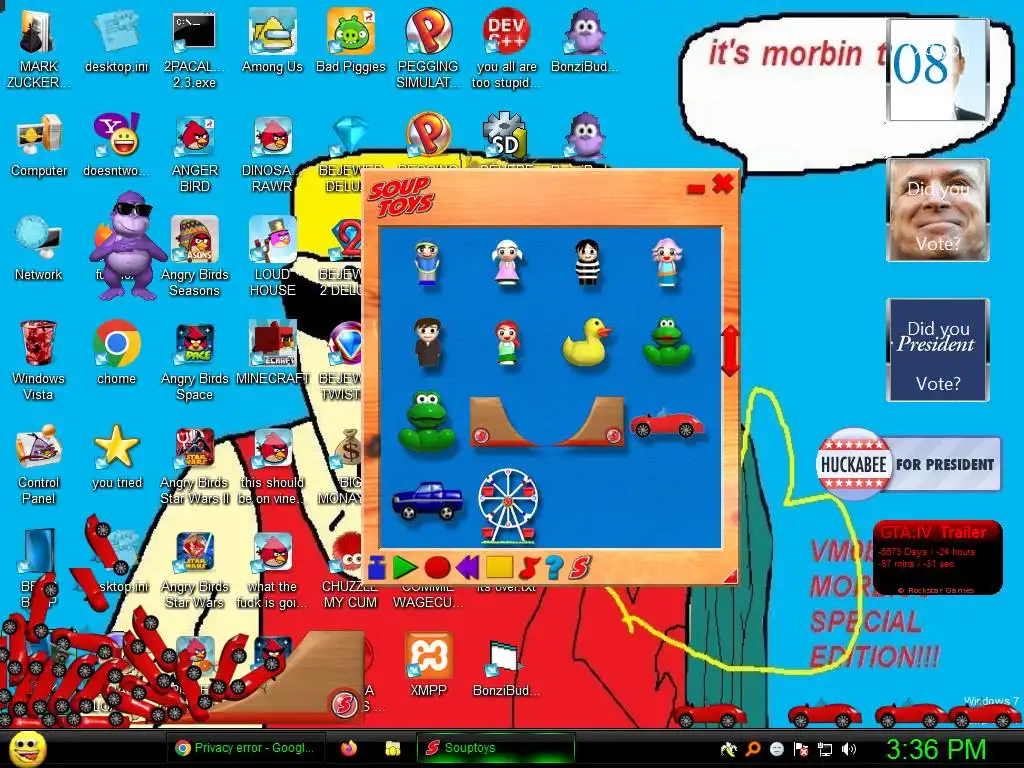Click the 3:36 PM taskbar clock
The image size is (1024, 768).
click(935, 749)
